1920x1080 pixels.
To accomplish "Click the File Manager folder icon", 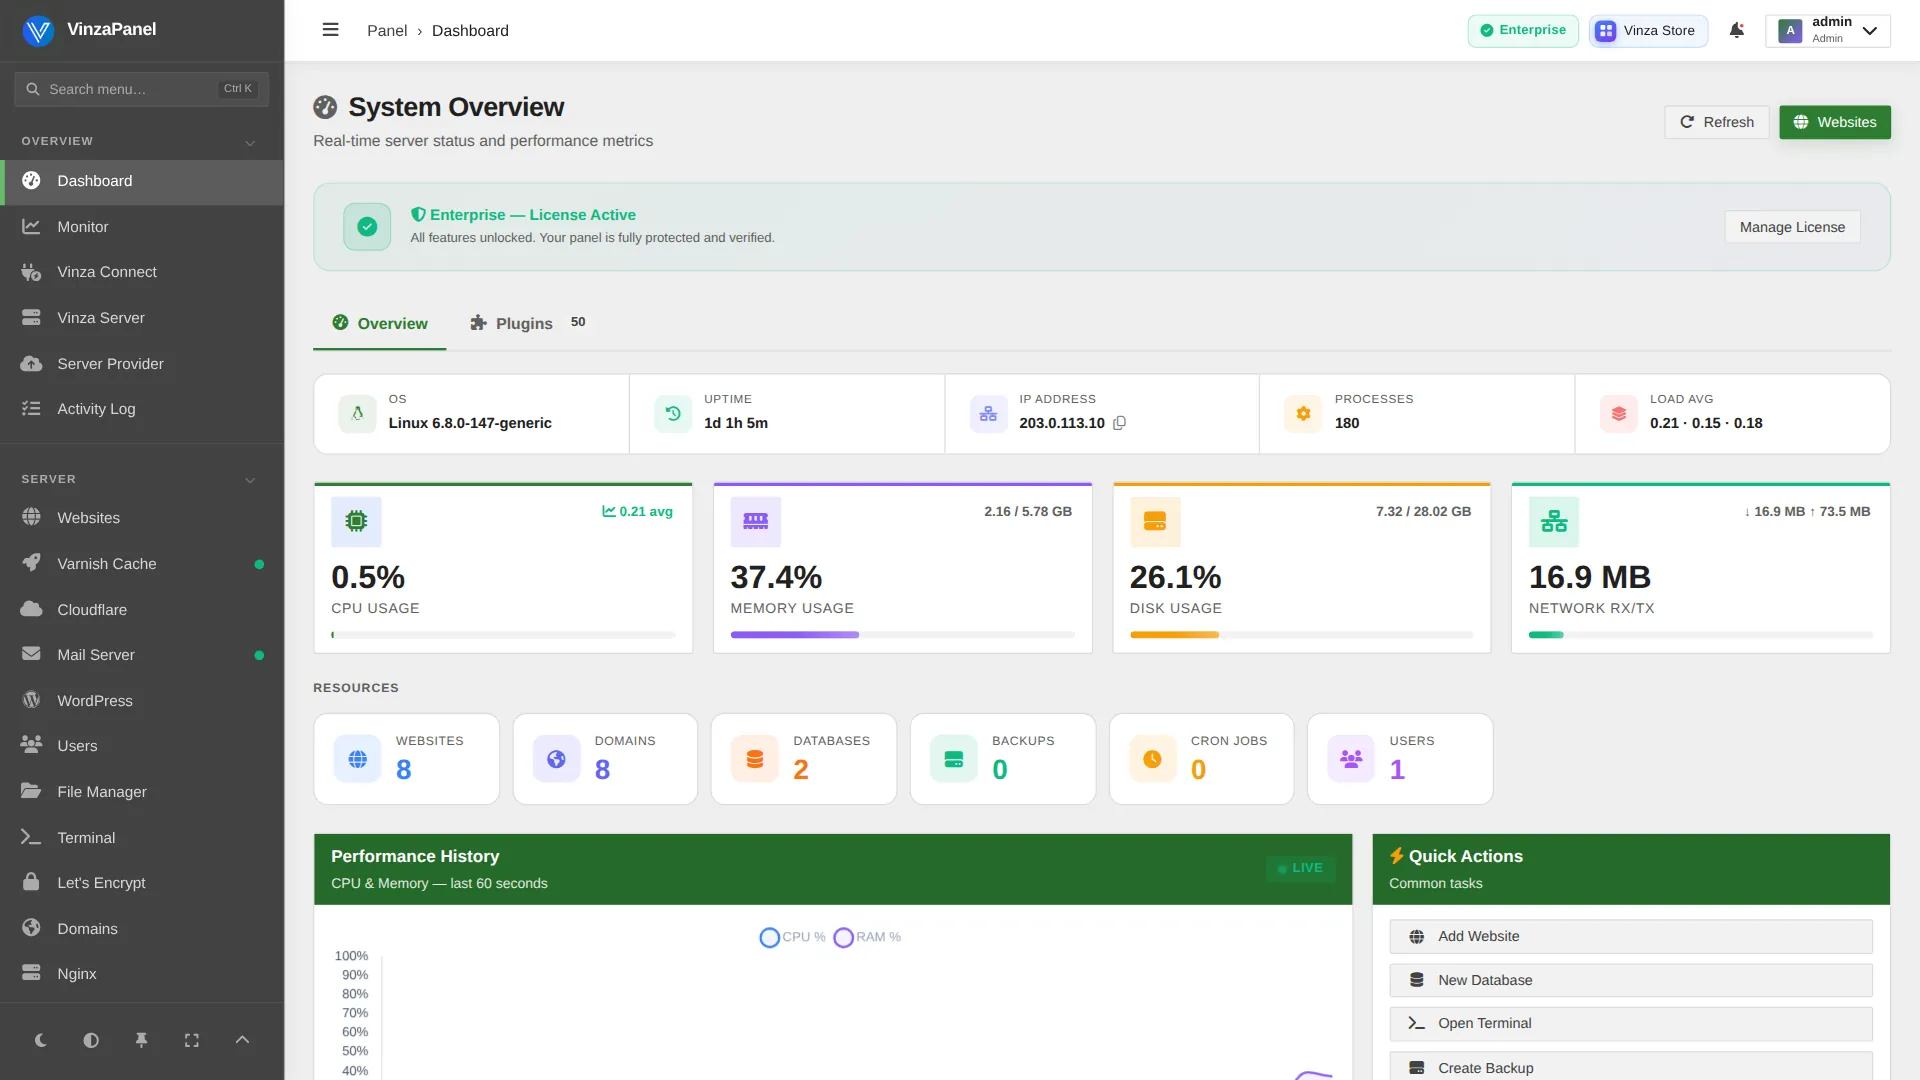I will click(31, 791).
